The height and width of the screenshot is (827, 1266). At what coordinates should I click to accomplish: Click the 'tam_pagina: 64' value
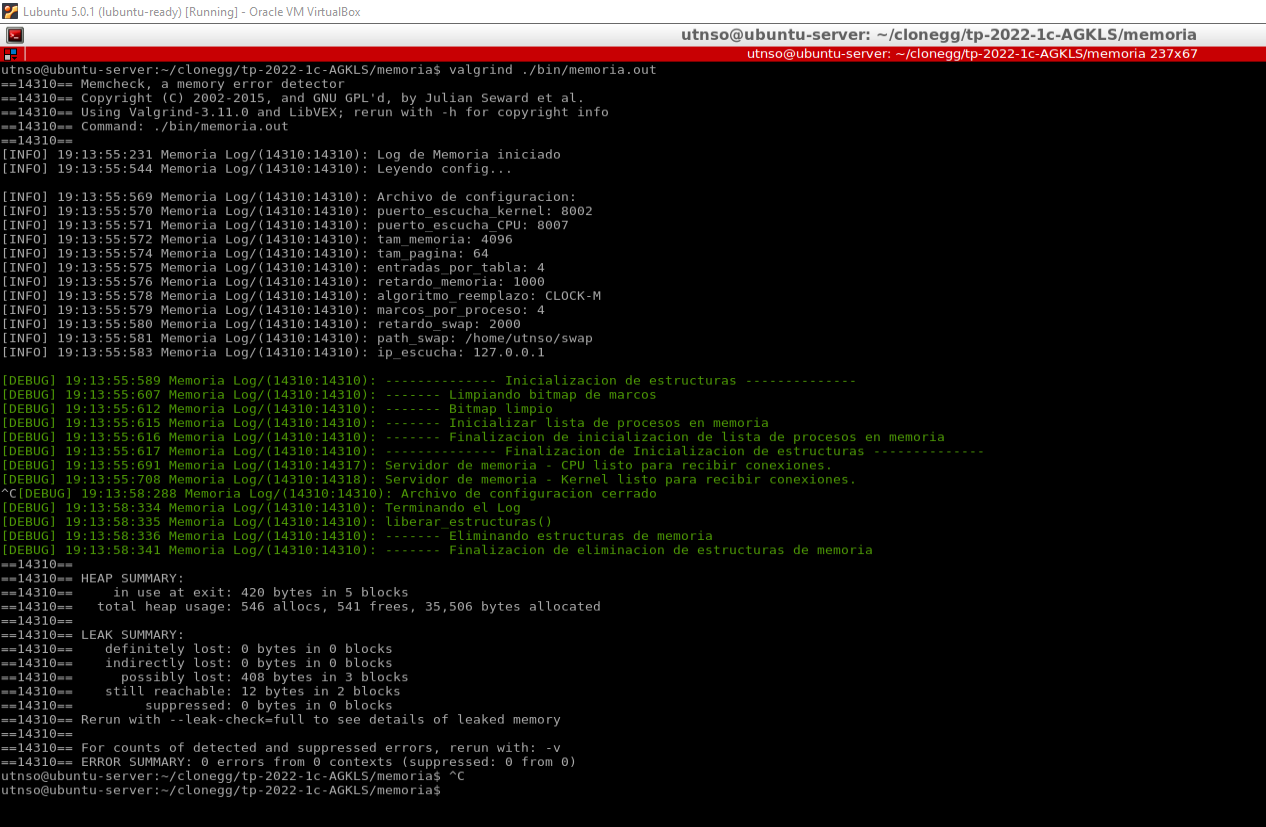pos(432,253)
